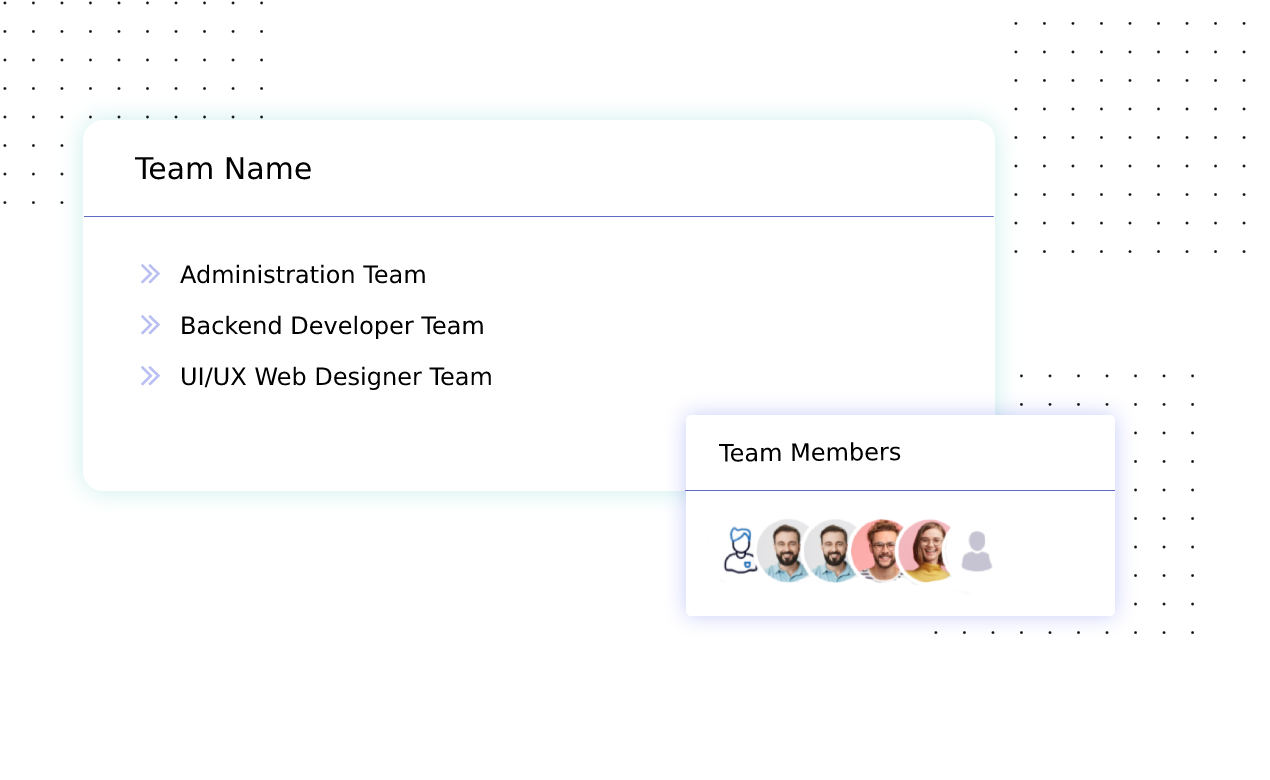Click the second bearded man avatar
The width and height of the screenshot is (1270, 780).
coord(832,551)
